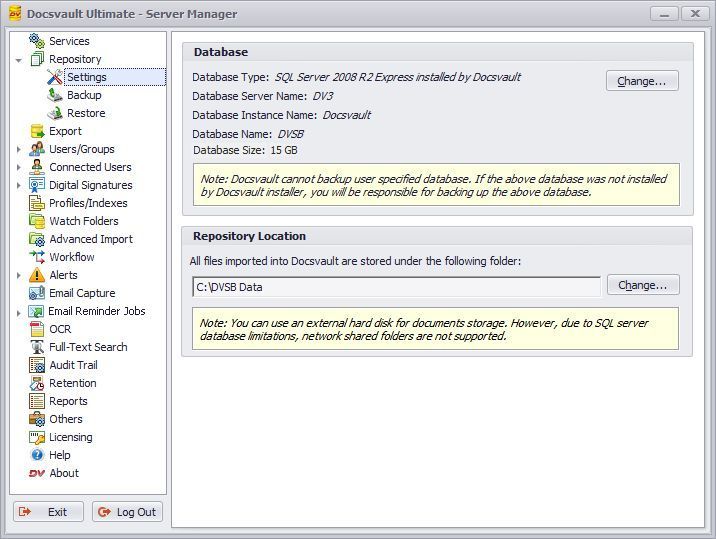Viewport: 716px width, 539px height.
Task: Click the Email Capture icon
Action: coord(37,293)
